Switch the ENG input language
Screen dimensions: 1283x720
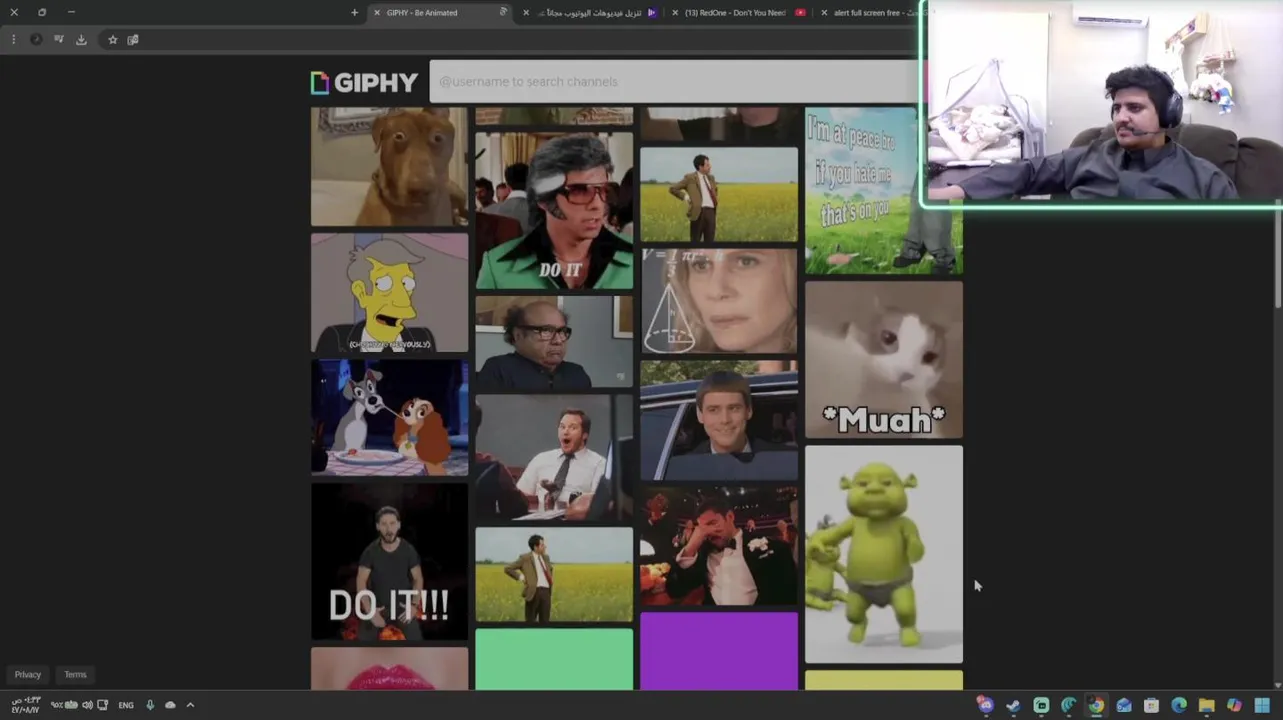pos(126,705)
